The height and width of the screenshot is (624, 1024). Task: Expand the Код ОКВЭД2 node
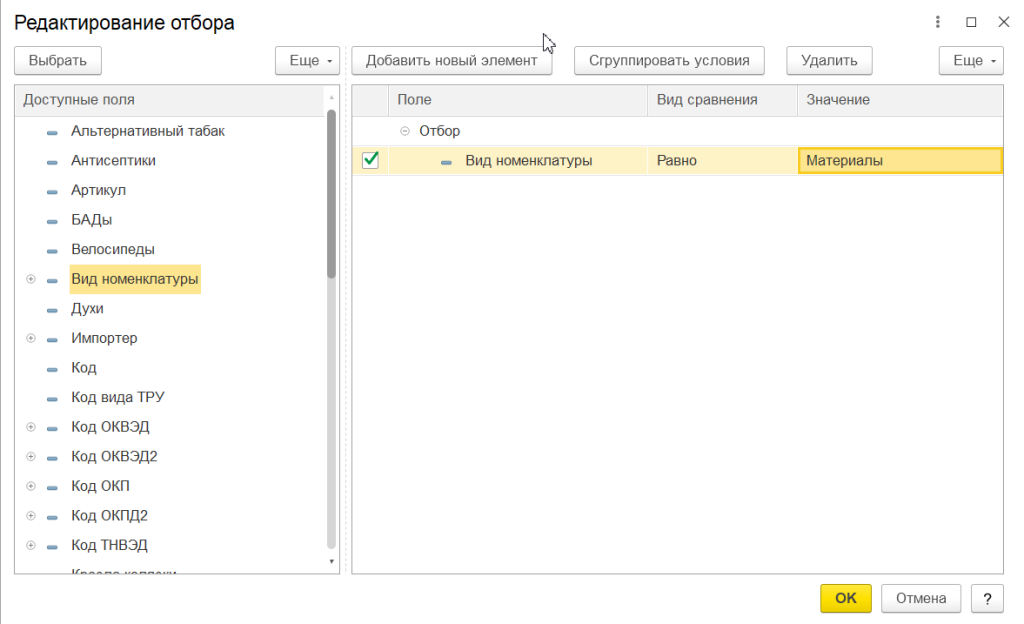(31, 457)
